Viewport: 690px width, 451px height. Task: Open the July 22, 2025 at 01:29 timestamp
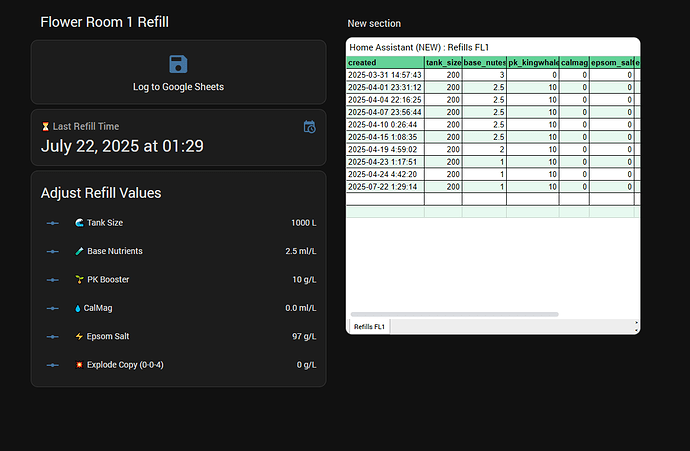pyautogui.click(x=122, y=147)
